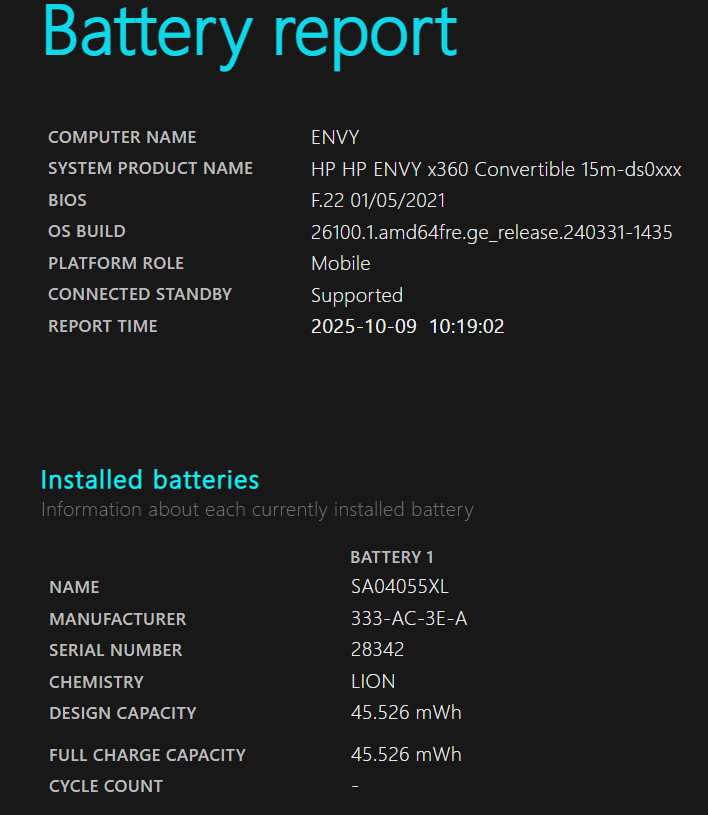Click the CYCLE COUNT label
708x815 pixels.
[x=106, y=786]
